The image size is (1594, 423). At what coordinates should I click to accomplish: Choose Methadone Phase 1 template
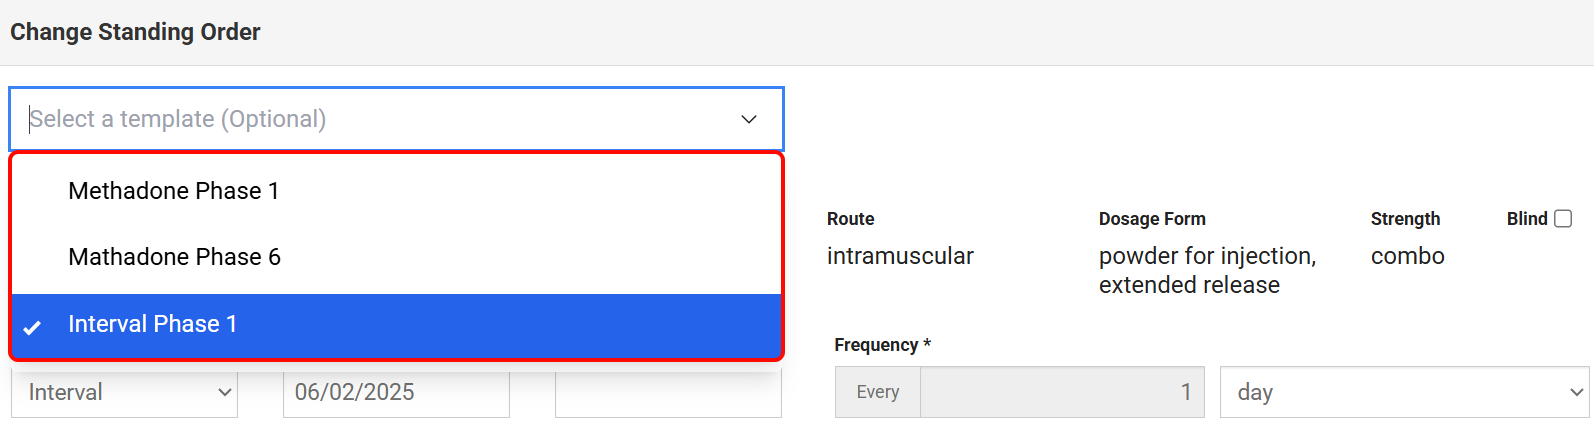(x=174, y=191)
